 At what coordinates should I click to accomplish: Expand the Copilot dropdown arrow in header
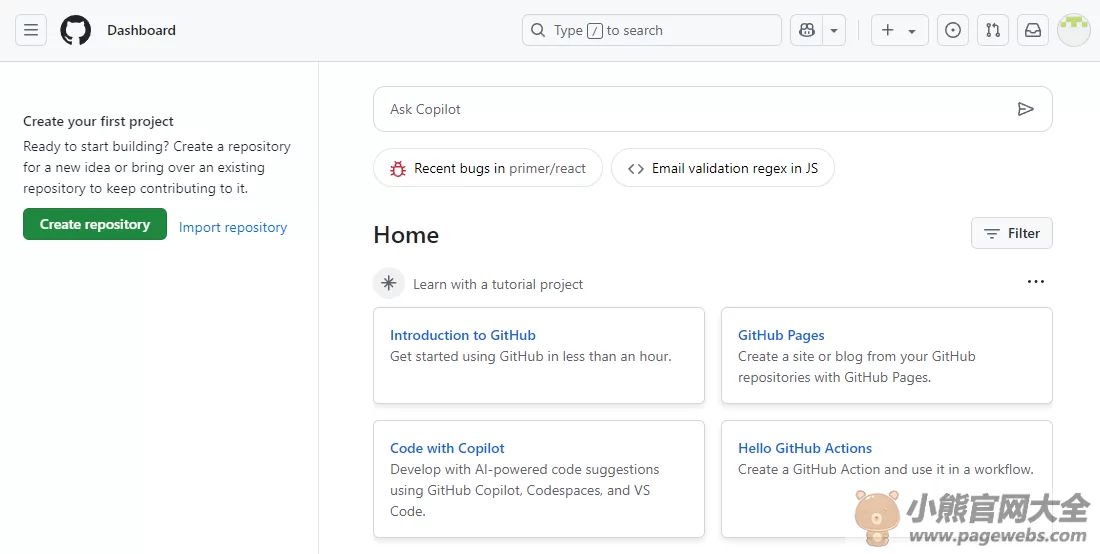pyautogui.click(x=834, y=30)
